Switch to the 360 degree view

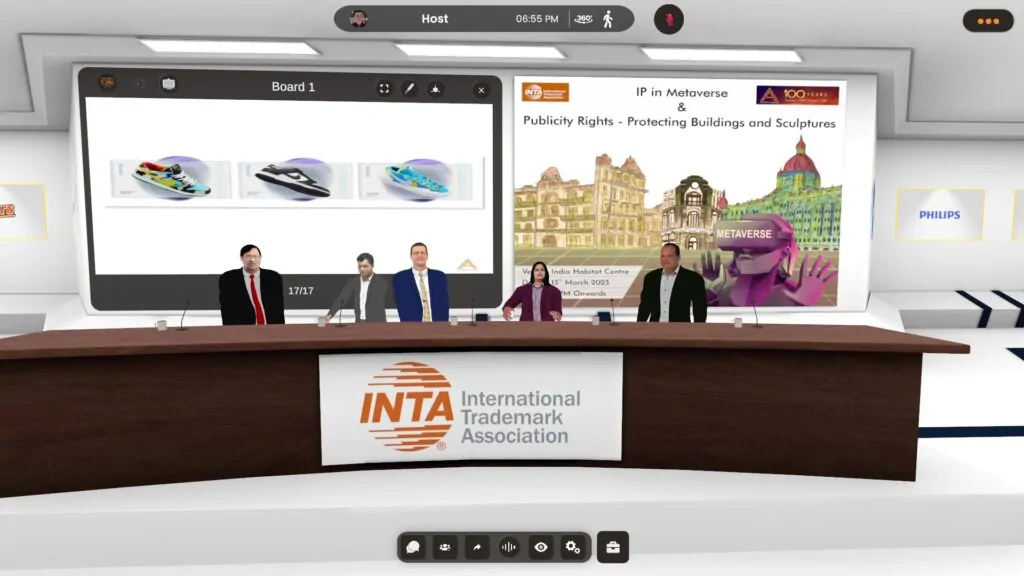pyautogui.click(x=583, y=19)
